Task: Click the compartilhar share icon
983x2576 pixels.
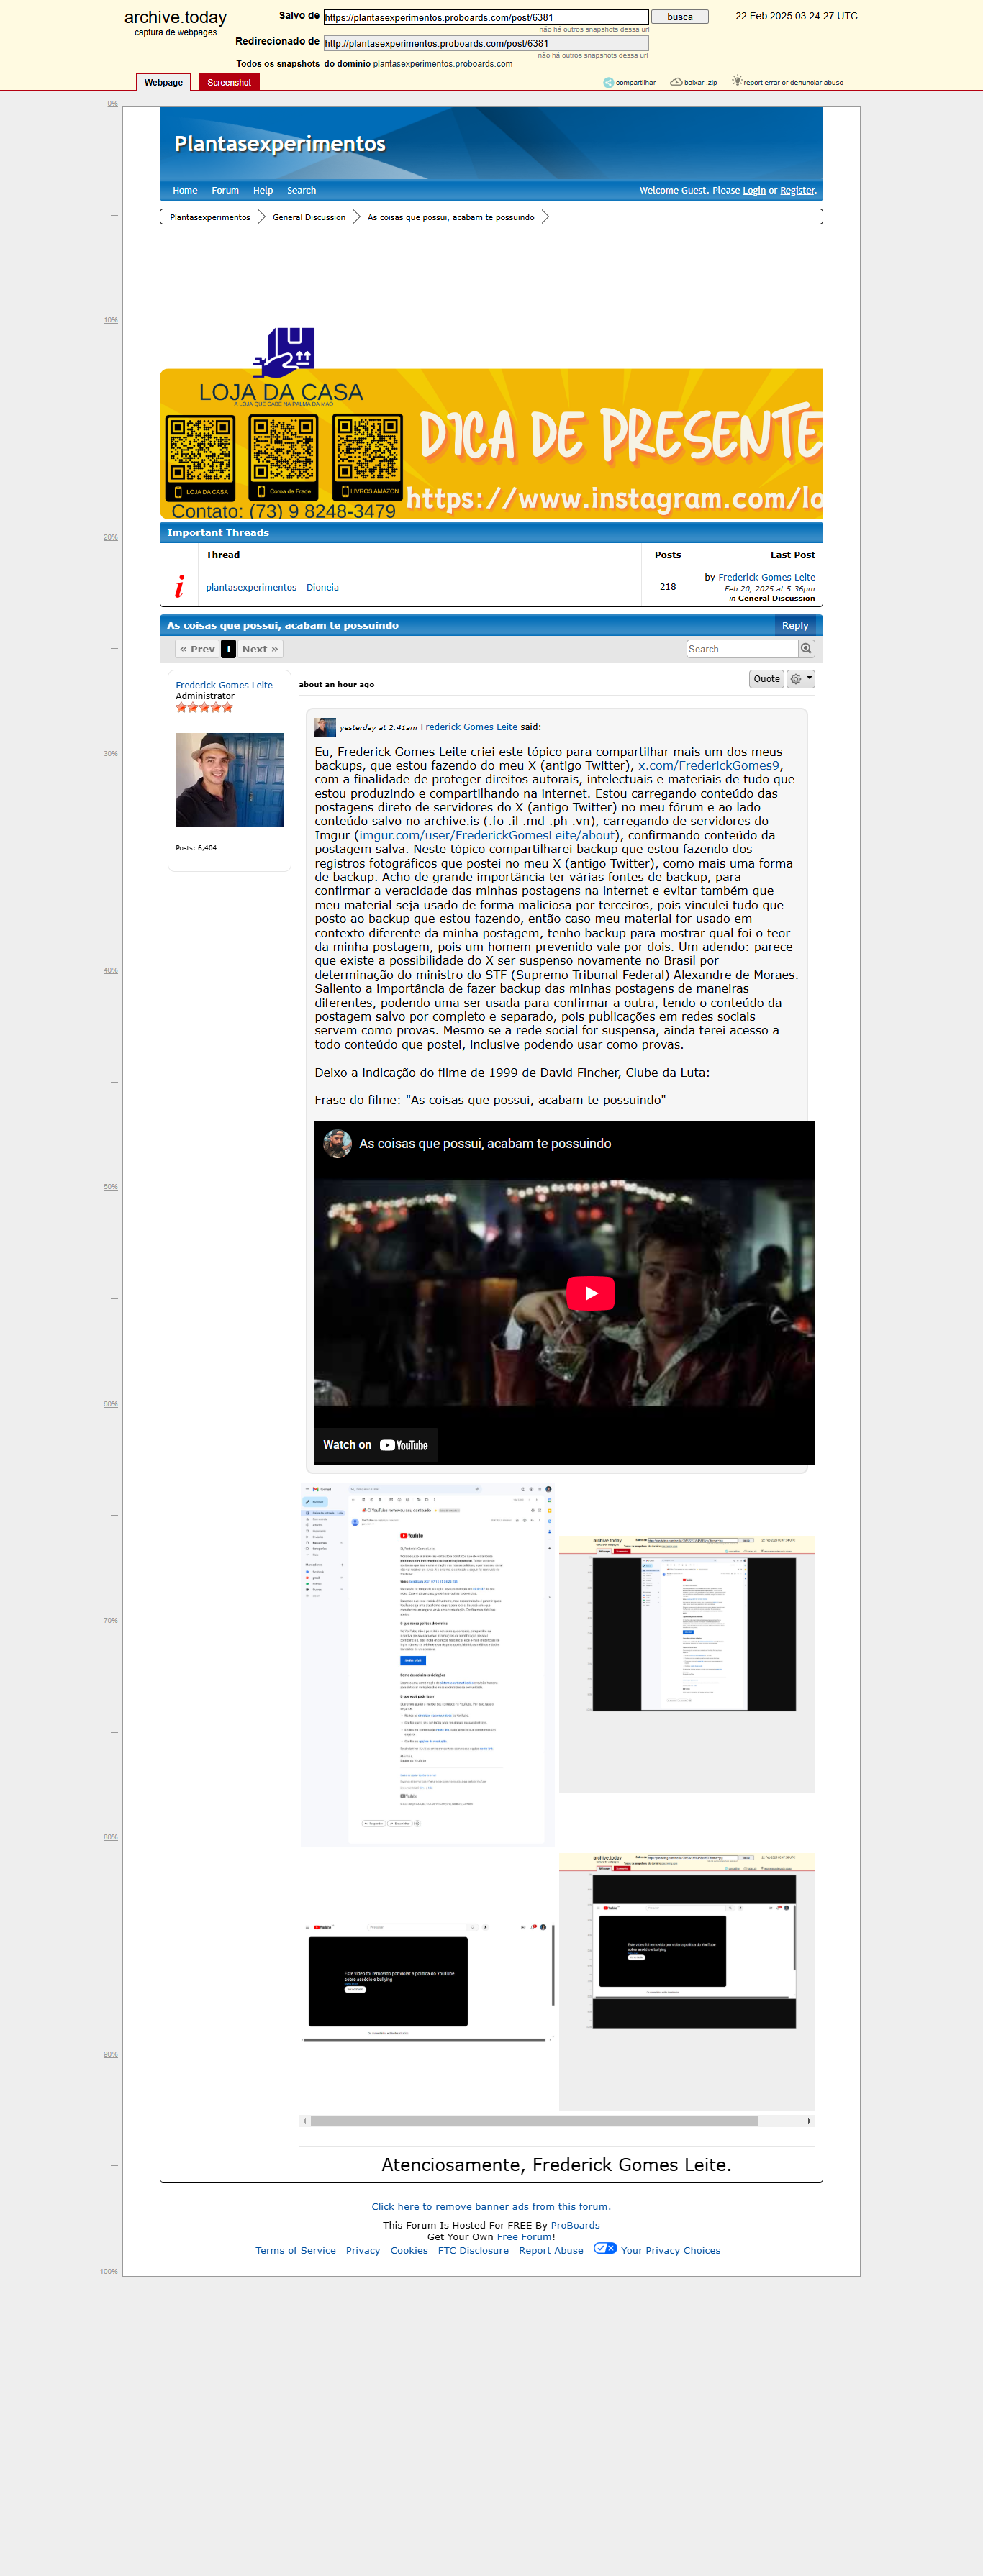Action: pos(608,82)
